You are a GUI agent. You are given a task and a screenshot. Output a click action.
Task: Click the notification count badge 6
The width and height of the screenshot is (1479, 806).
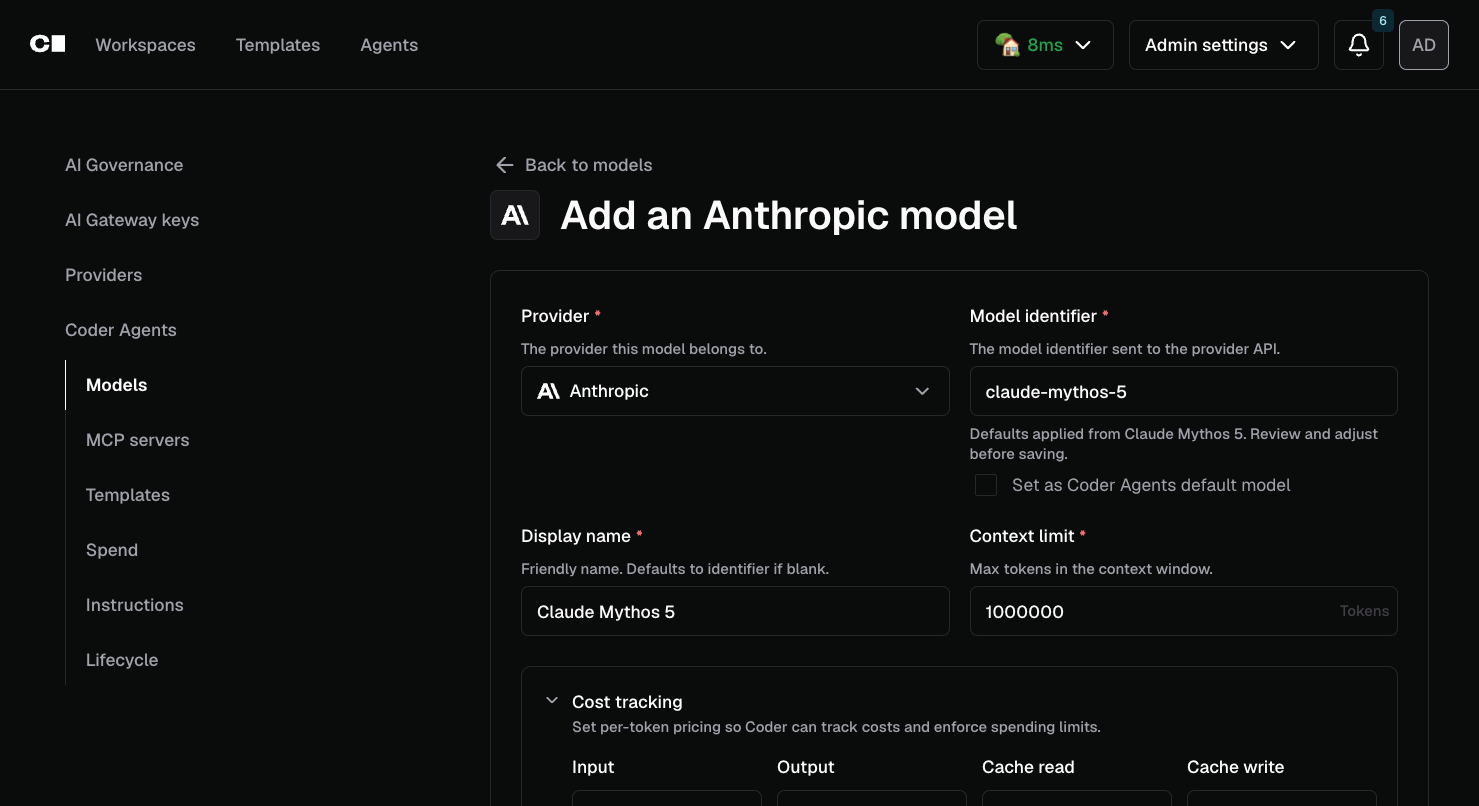click(x=1383, y=20)
